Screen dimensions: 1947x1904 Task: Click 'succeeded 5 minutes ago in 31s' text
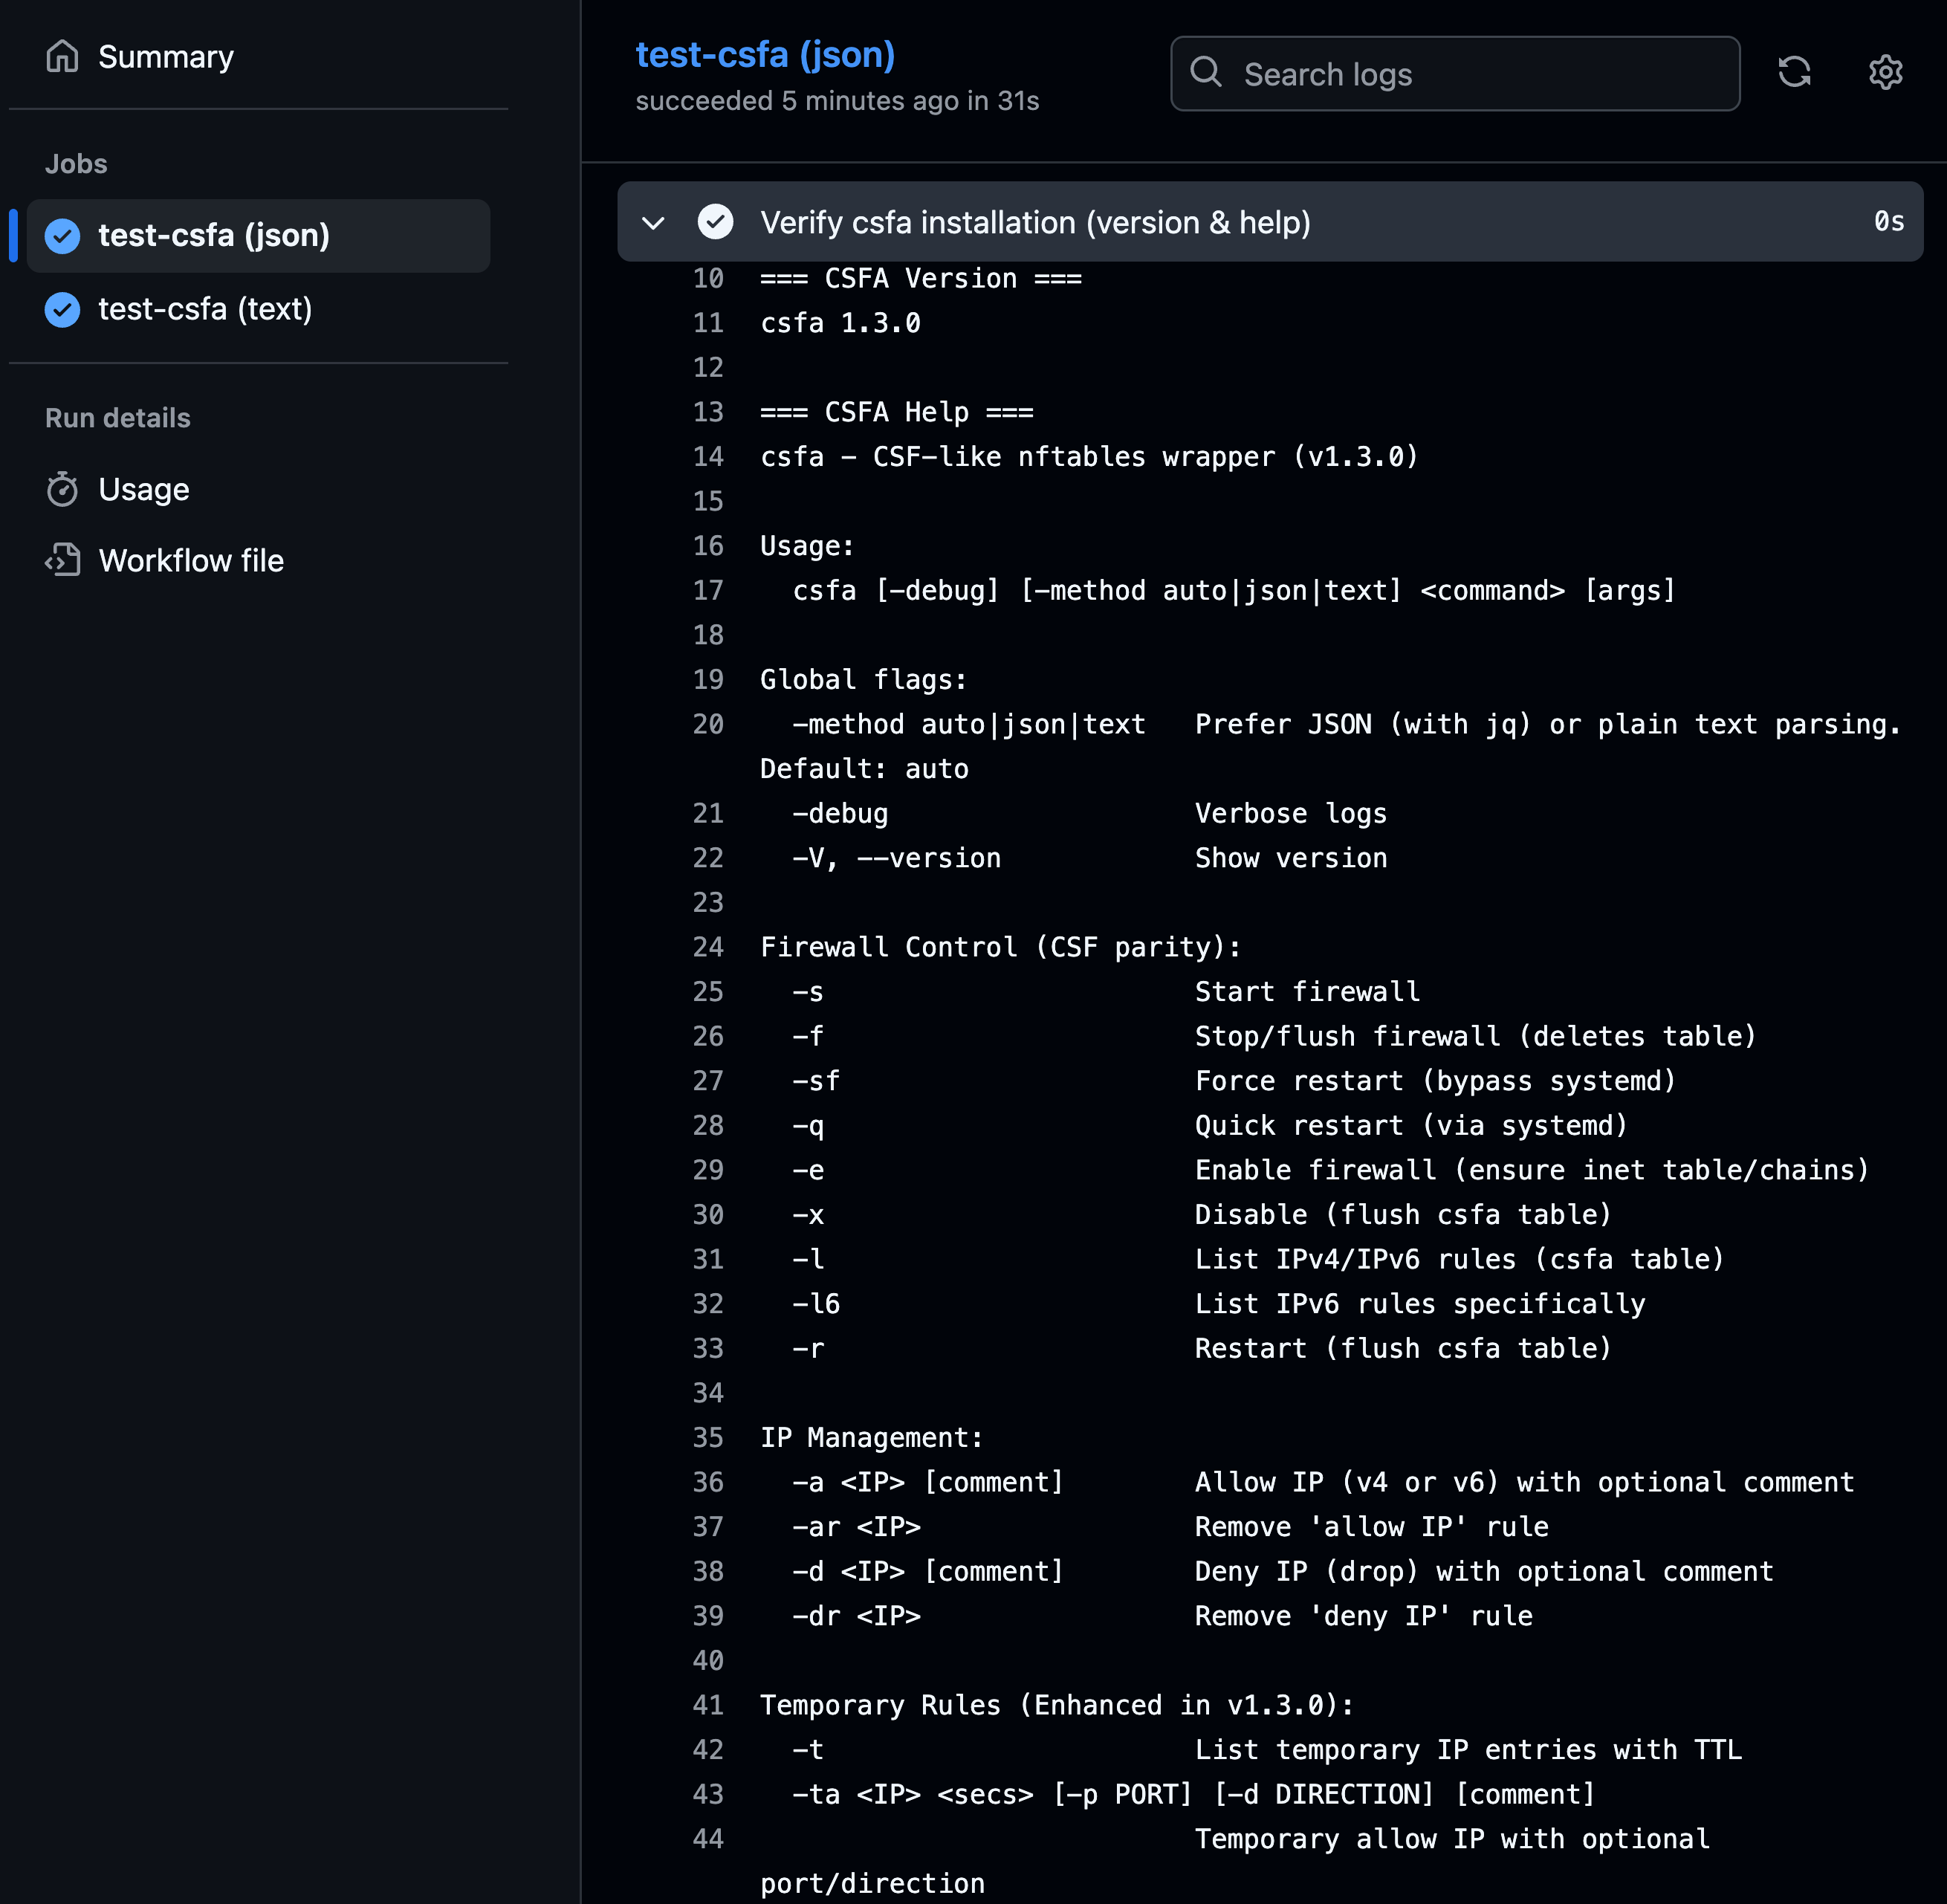[x=837, y=101]
